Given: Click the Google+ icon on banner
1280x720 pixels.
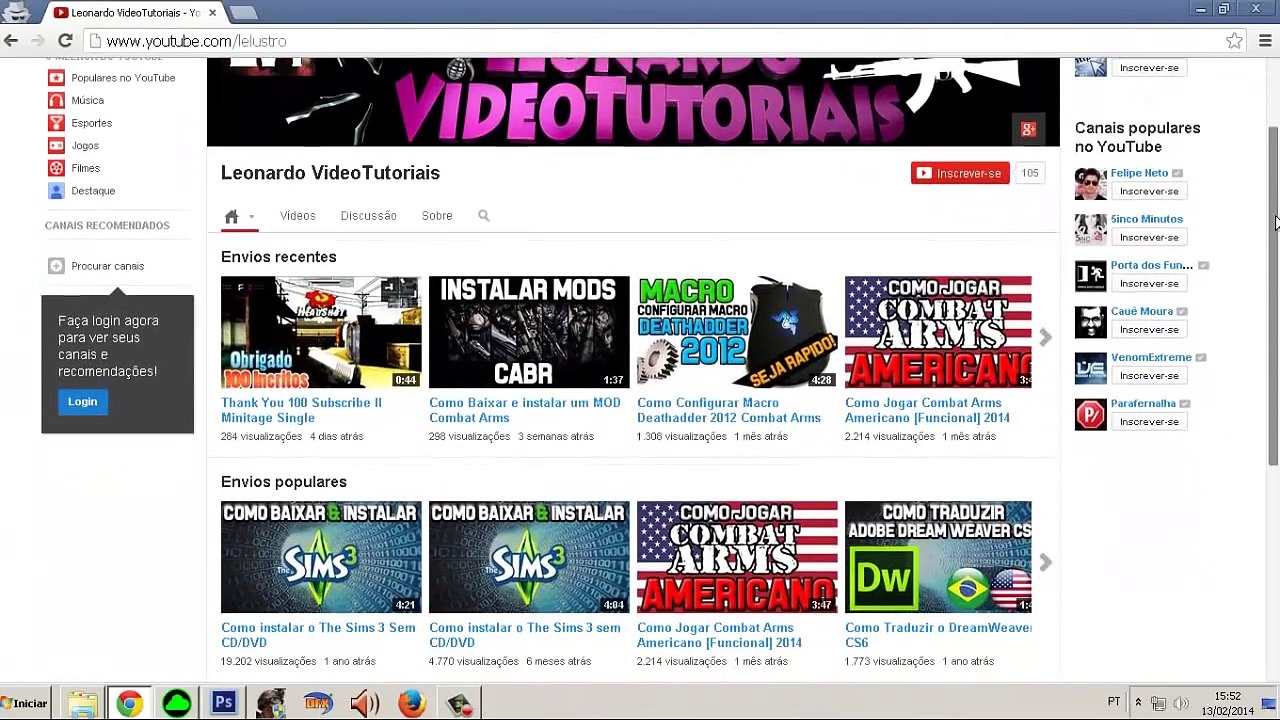Looking at the screenshot, I should click(1028, 129).
